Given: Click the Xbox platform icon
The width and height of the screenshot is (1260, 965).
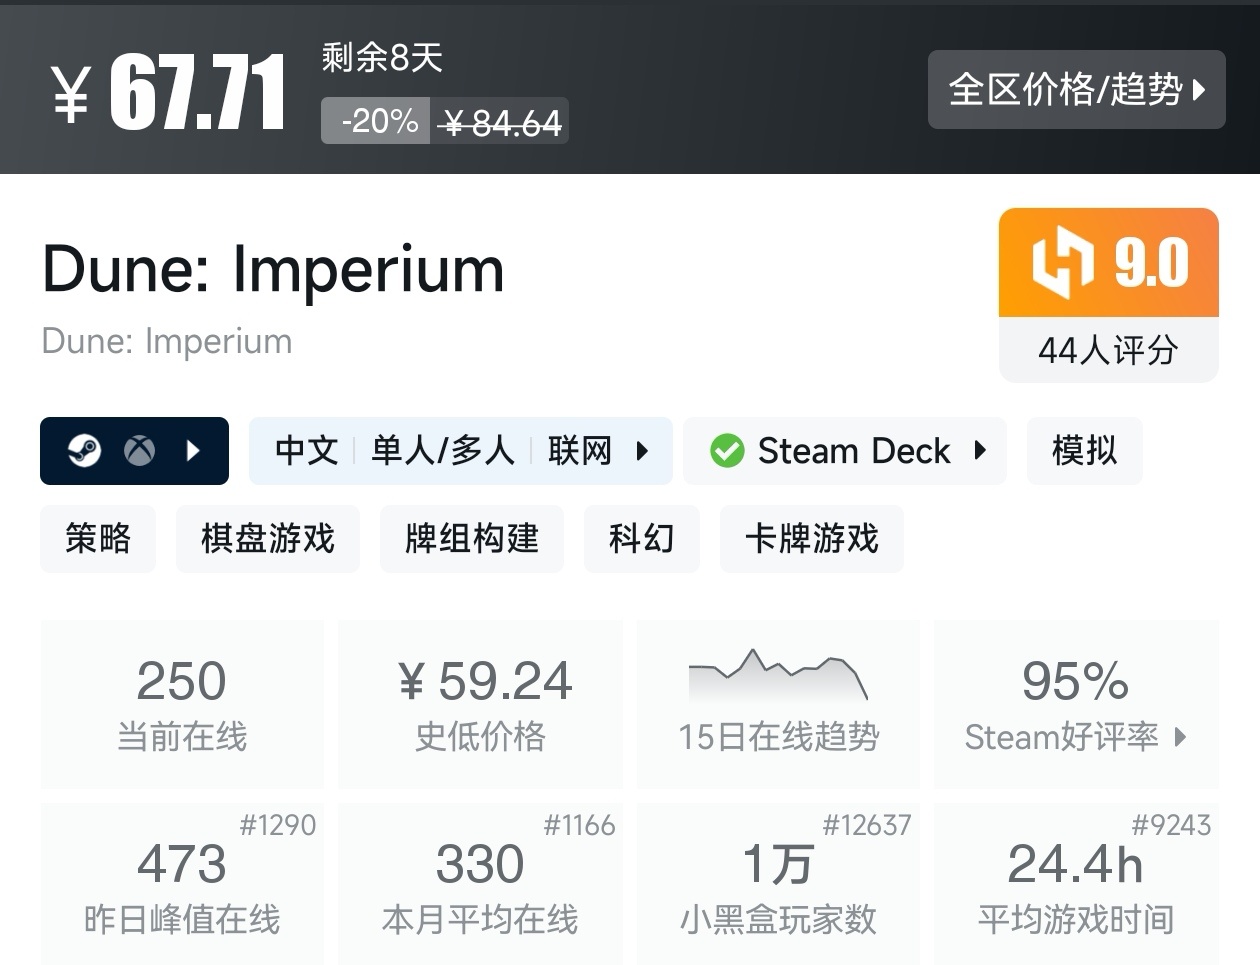Looking at the screenshot, I should 139,451.
